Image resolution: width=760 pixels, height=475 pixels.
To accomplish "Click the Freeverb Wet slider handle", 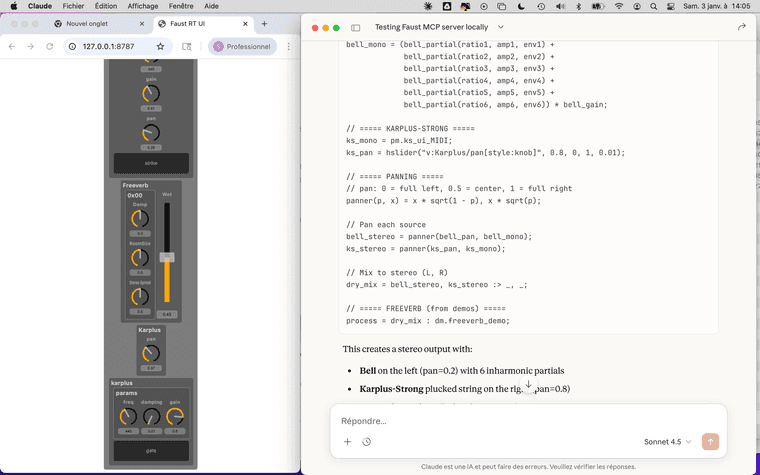I will click(168, 257).
